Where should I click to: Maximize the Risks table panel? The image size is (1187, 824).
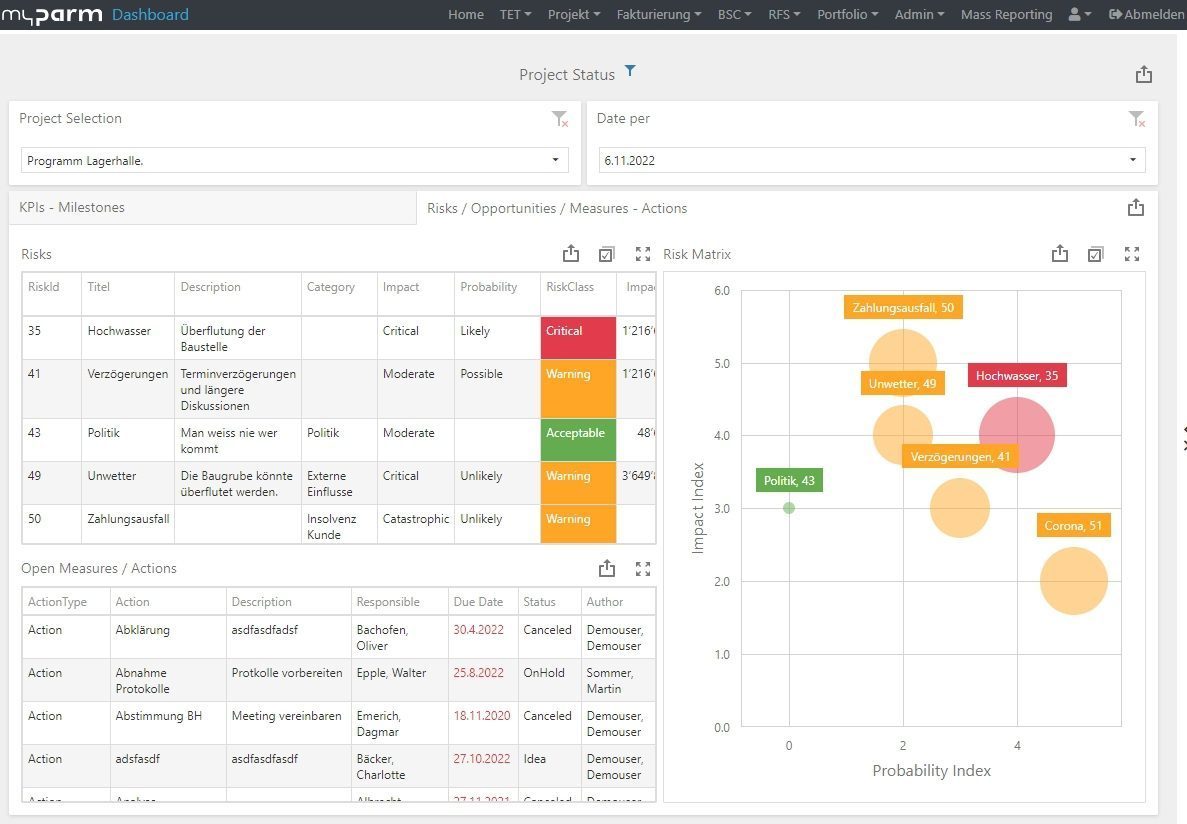coord(643,254)
